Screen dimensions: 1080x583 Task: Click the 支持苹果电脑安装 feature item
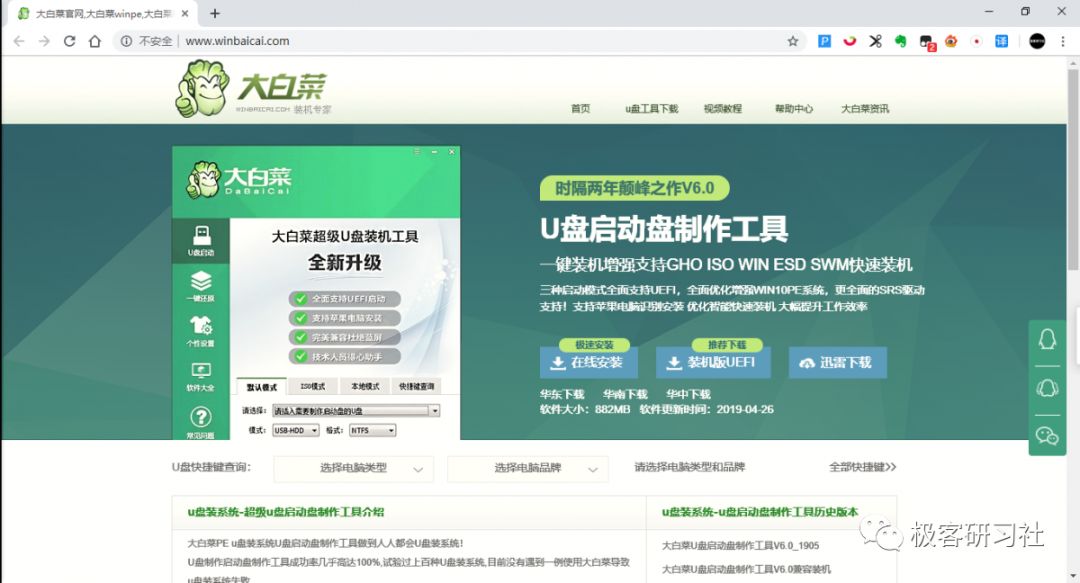[x=345, y=318]
